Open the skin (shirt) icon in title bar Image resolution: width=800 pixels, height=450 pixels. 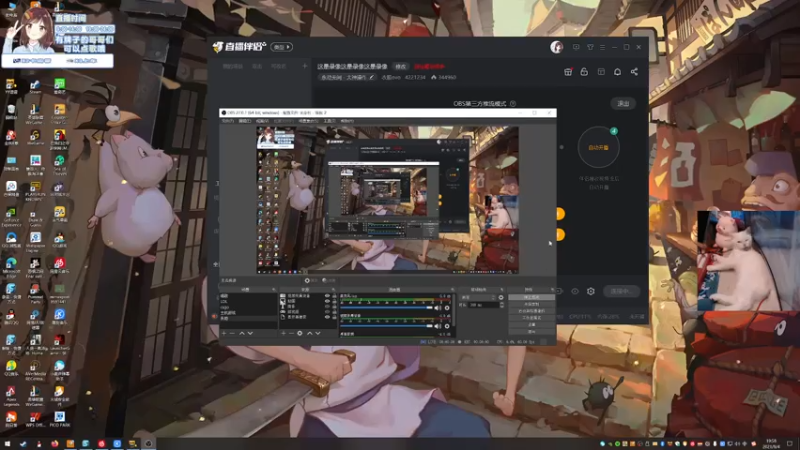[590, 47]
